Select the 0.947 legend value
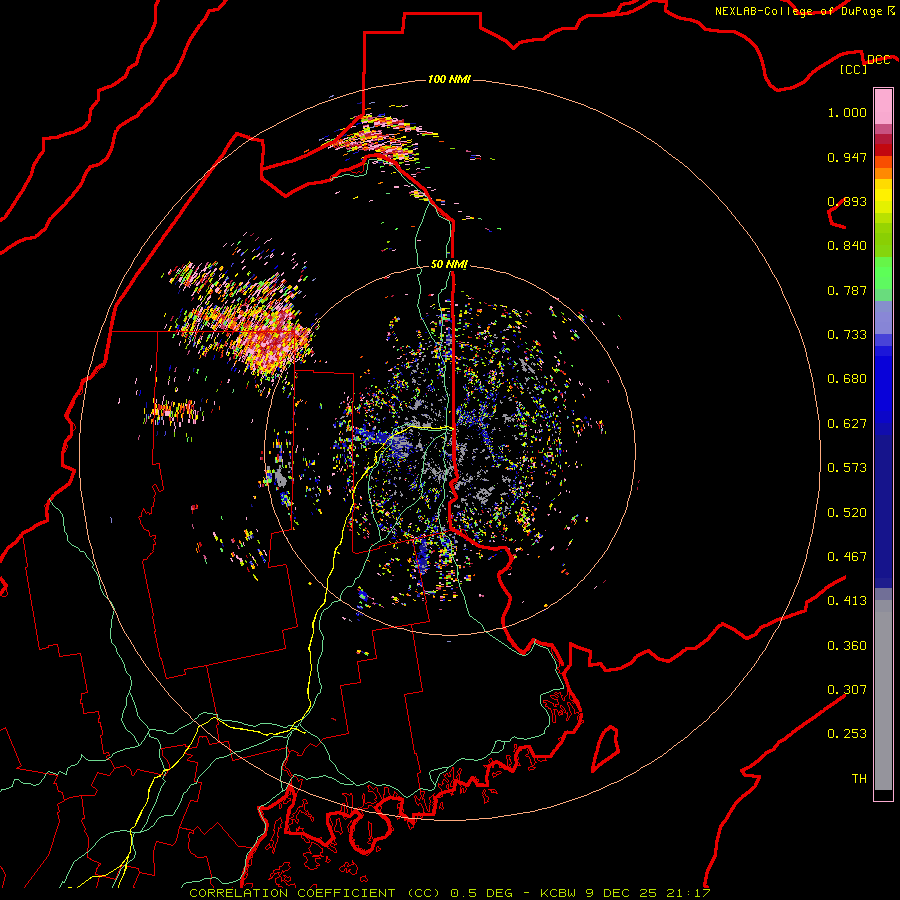This screenshot has width=900, height=900. [847, 157]
